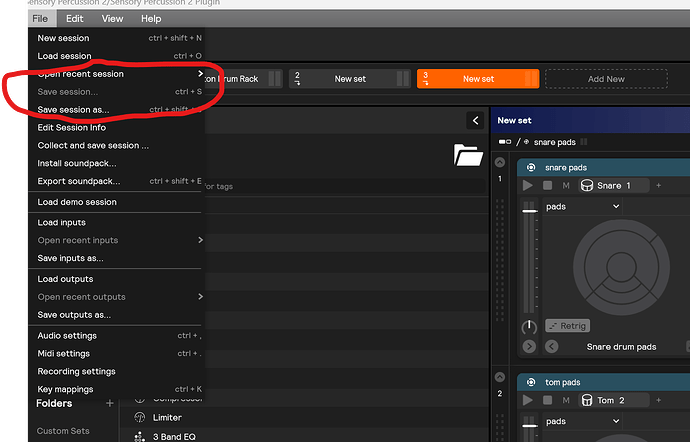Select set 2 New set tab
This screenshot has width=690, height=442.
click(x=350, y=79)
